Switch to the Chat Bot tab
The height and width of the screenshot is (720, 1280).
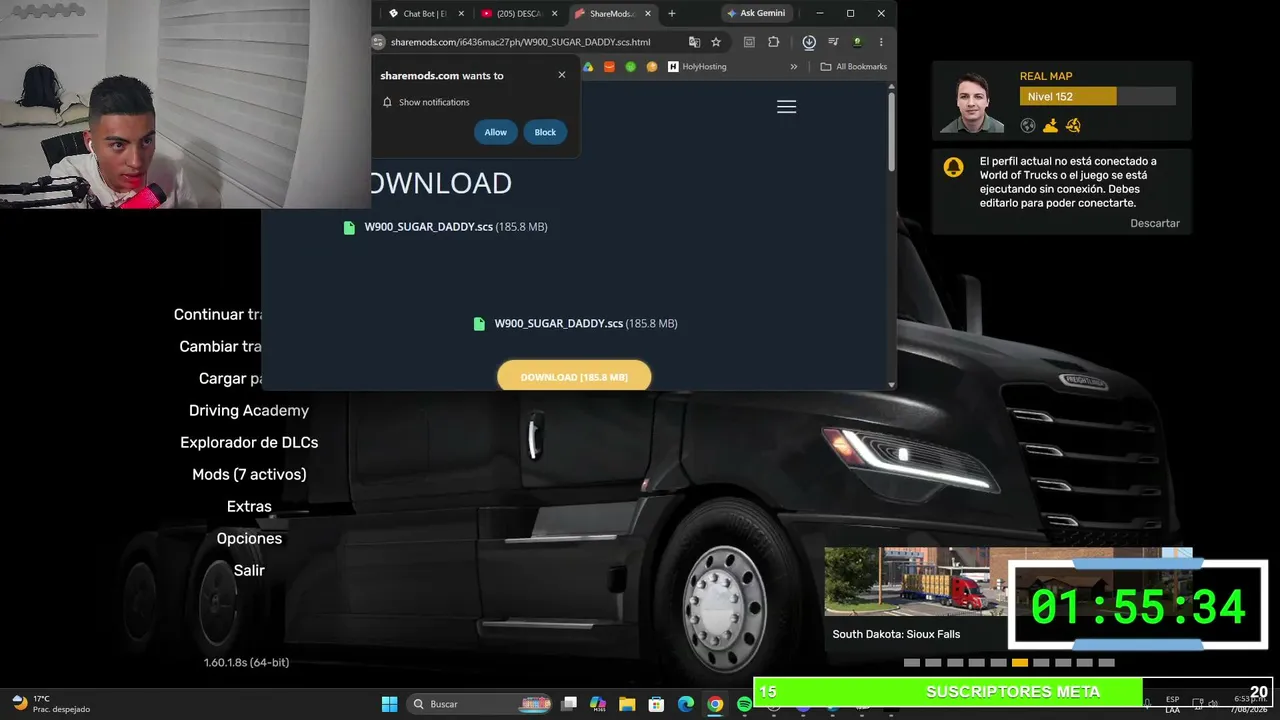point(424,14)
